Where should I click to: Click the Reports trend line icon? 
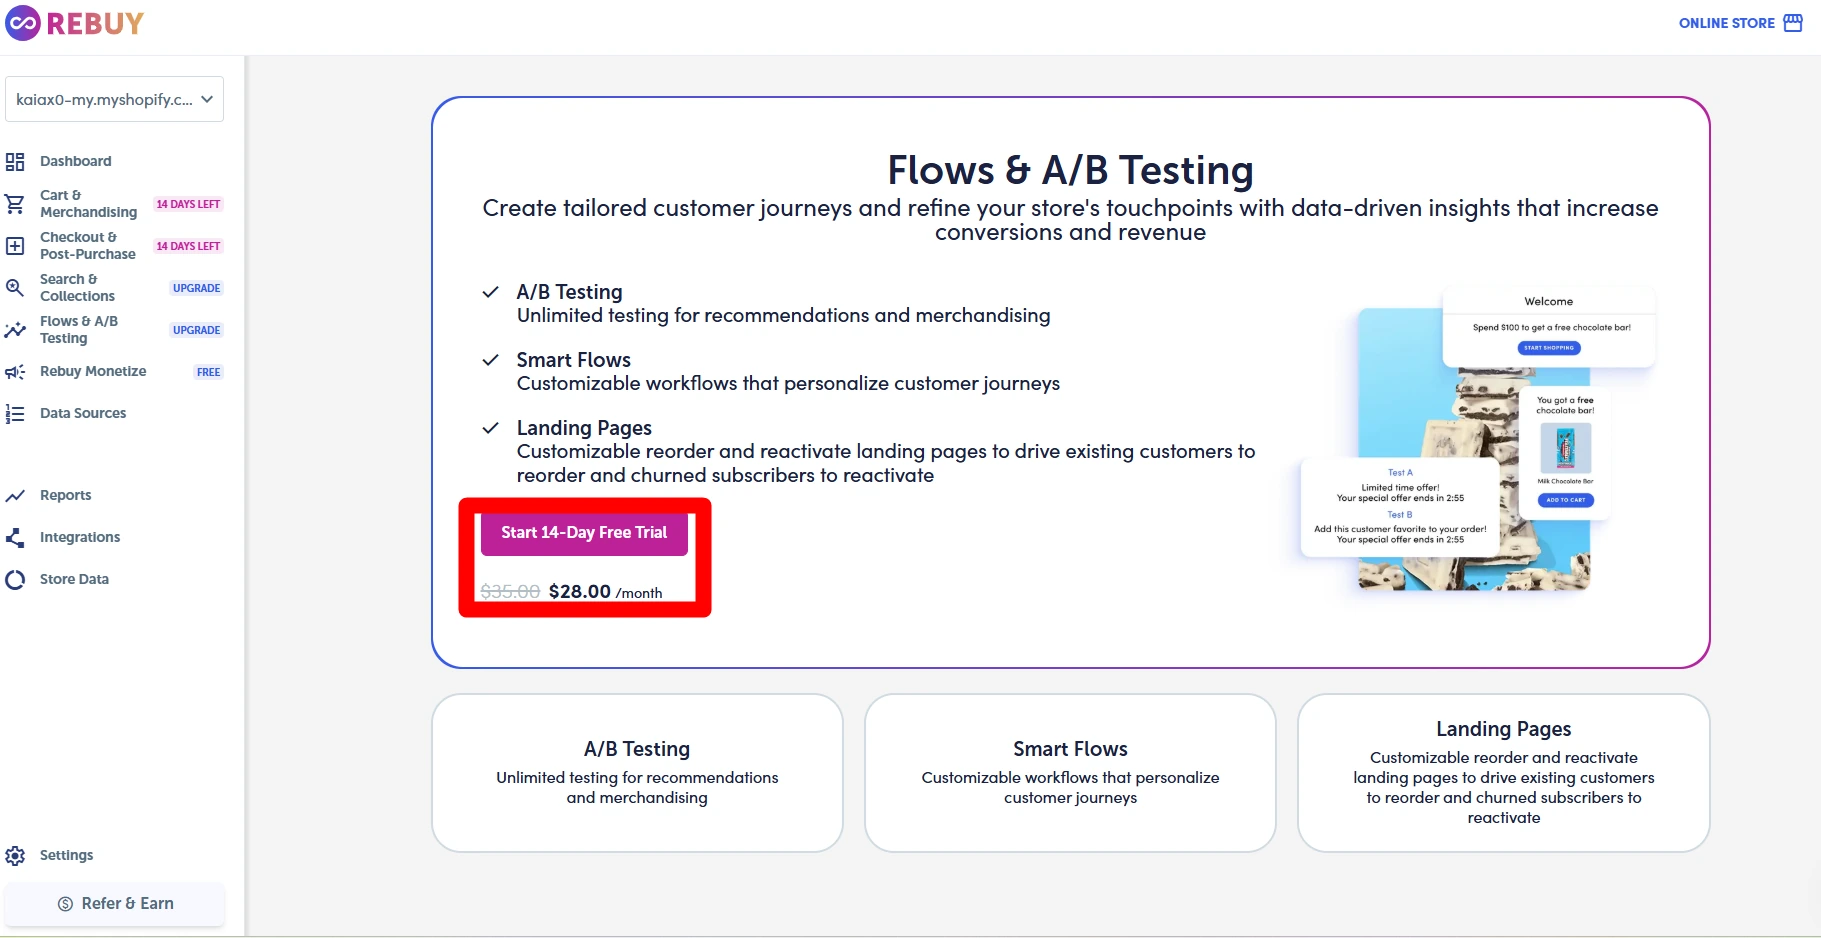pos(15,495)
